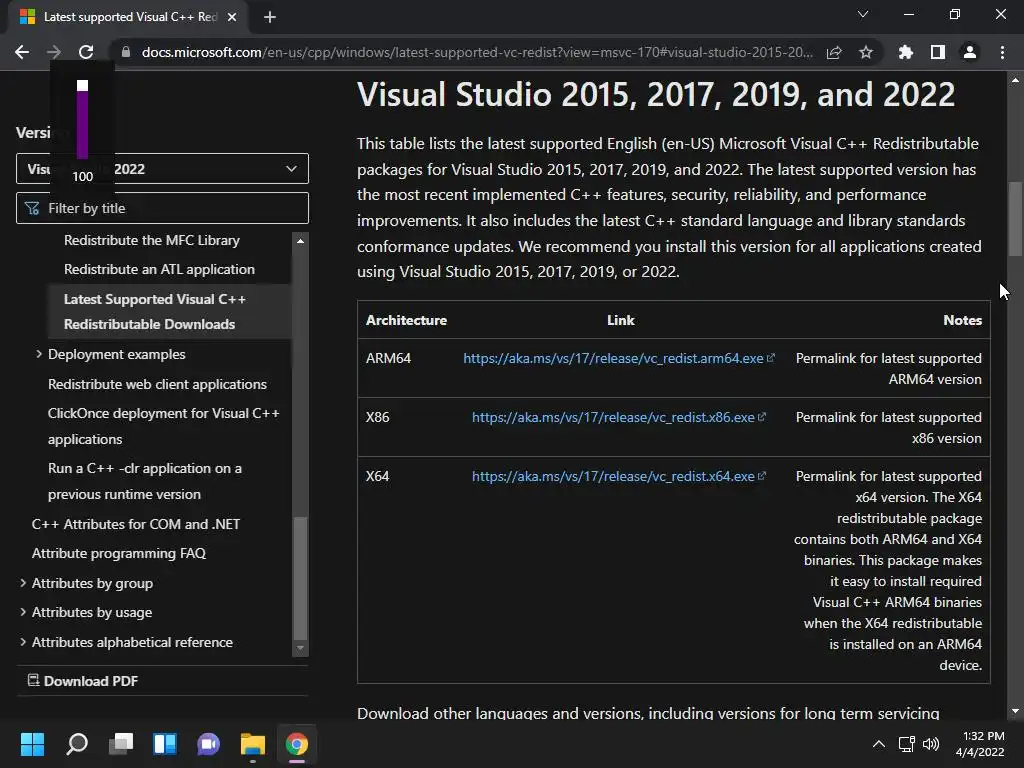Open ClickOnce deployment for Visual C++
The width and height of the screenshot is (1024, 768).
163,426
